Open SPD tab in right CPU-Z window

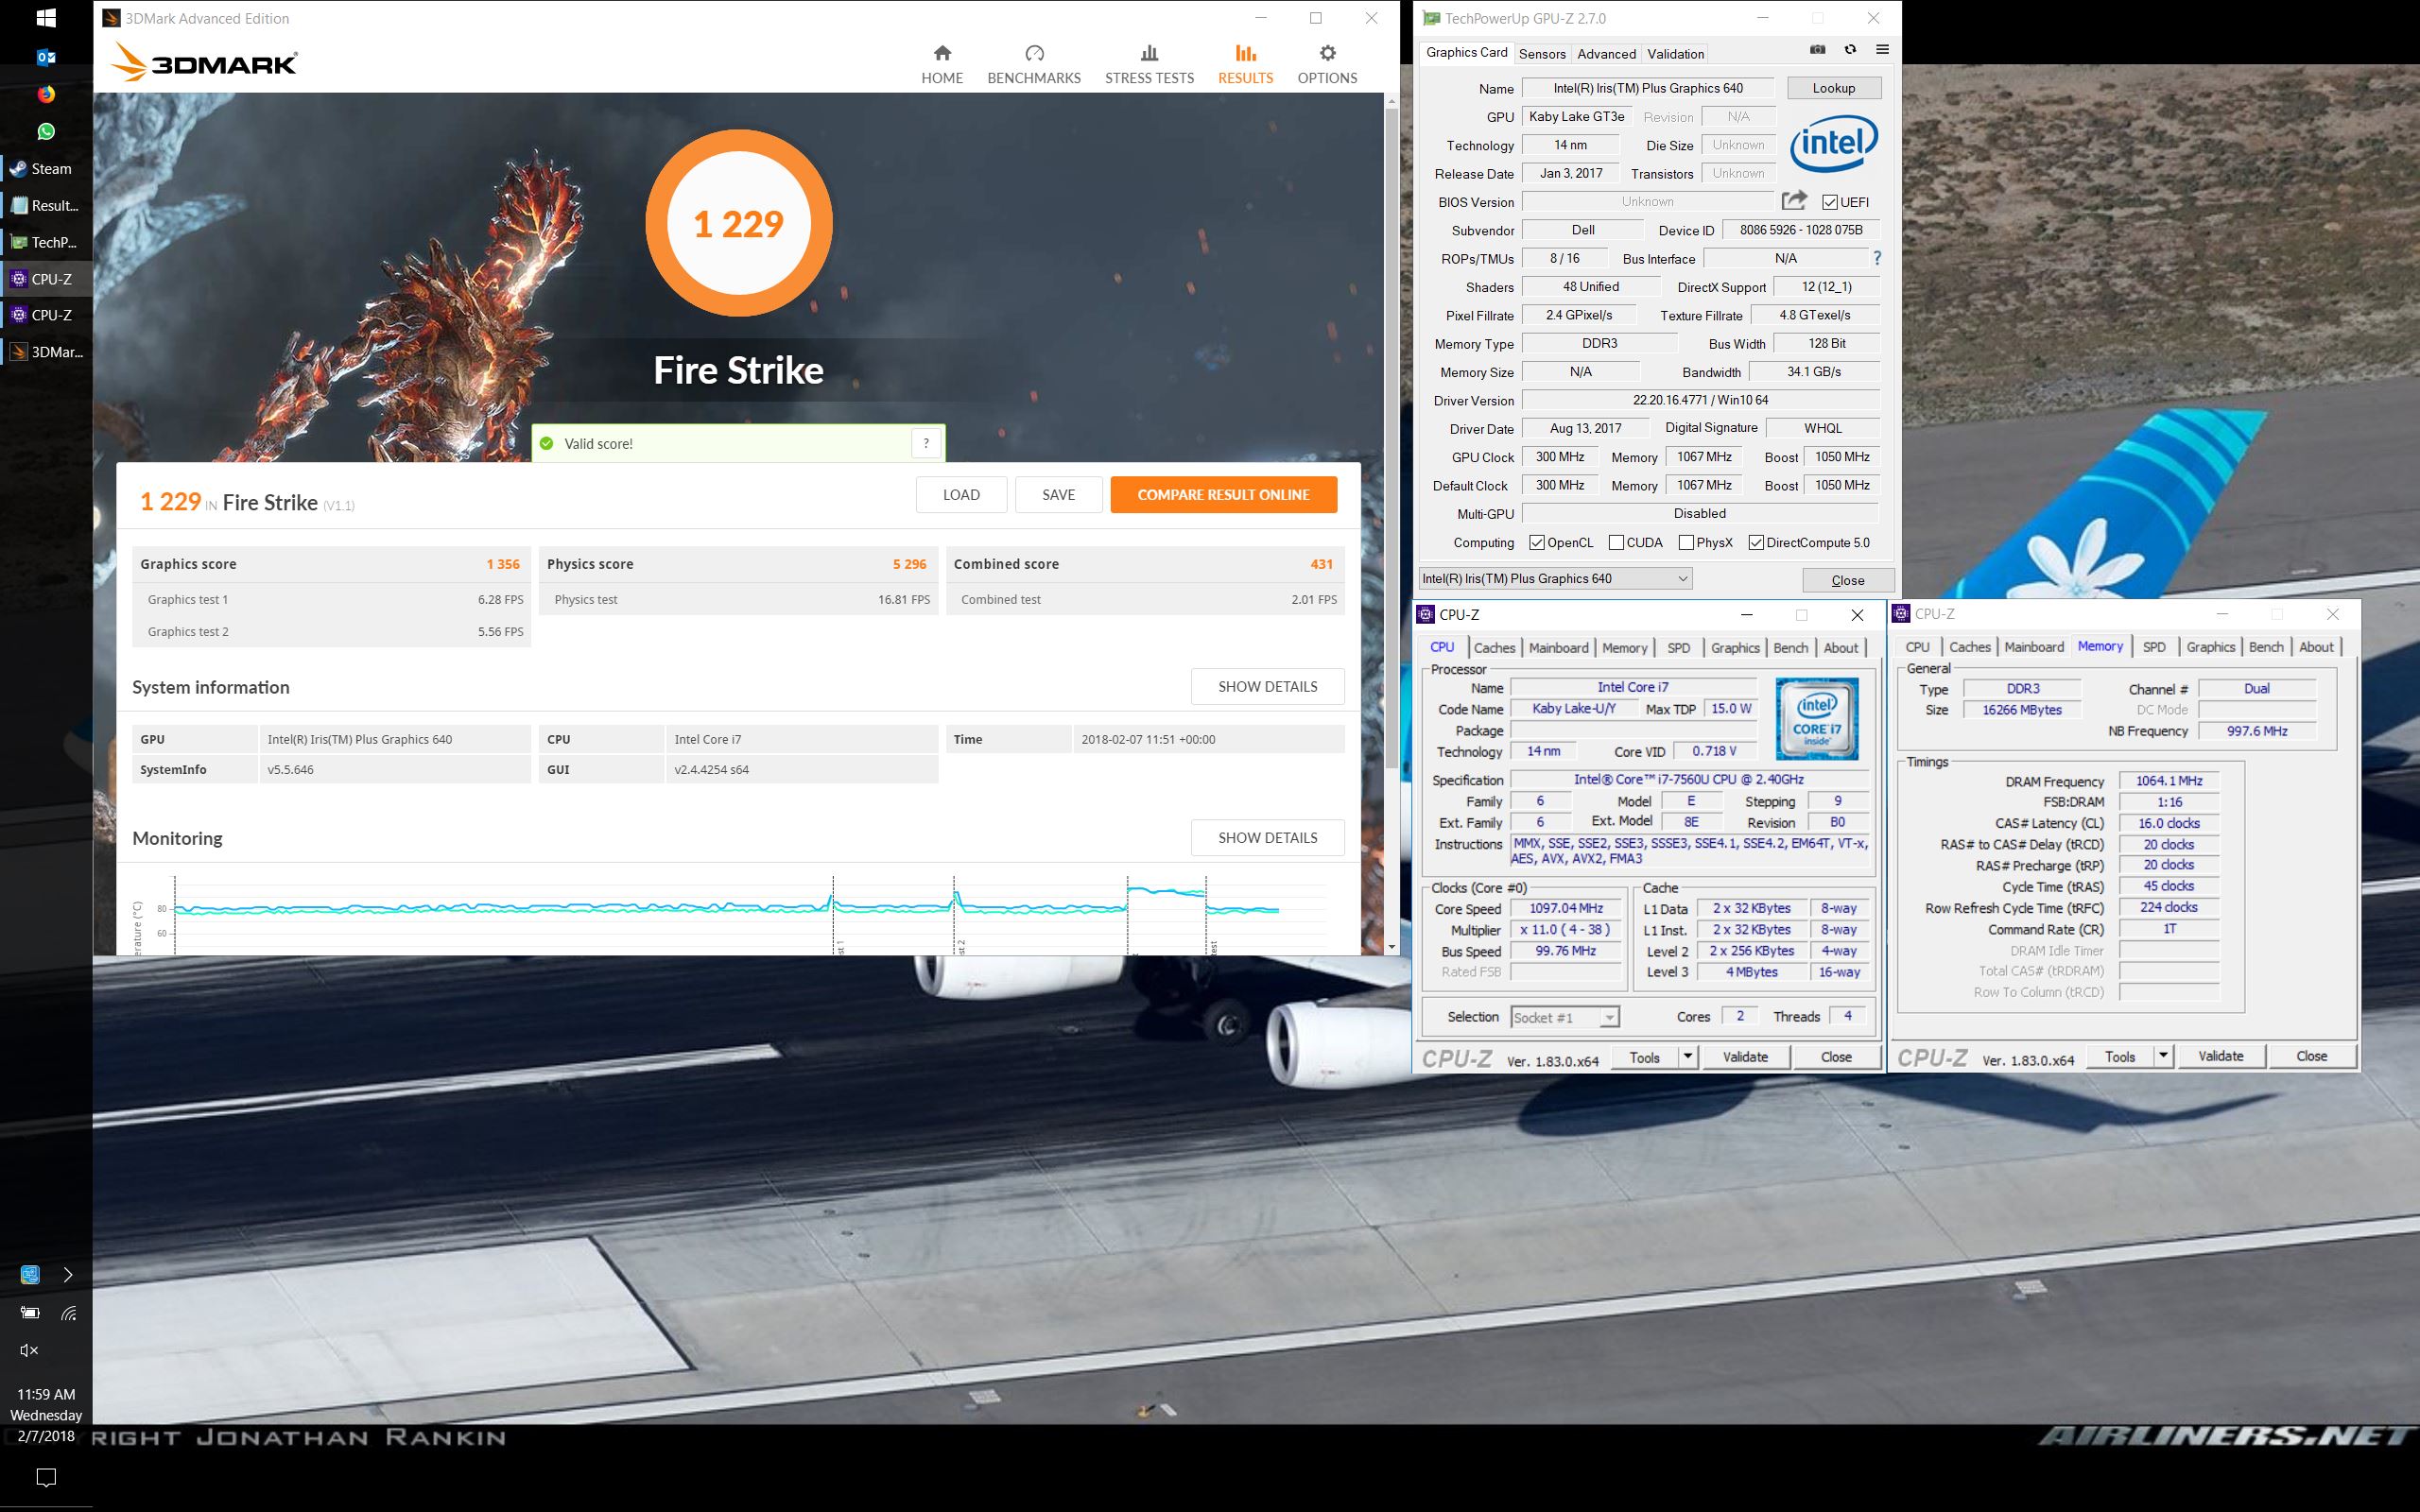tap(2154, 647)
